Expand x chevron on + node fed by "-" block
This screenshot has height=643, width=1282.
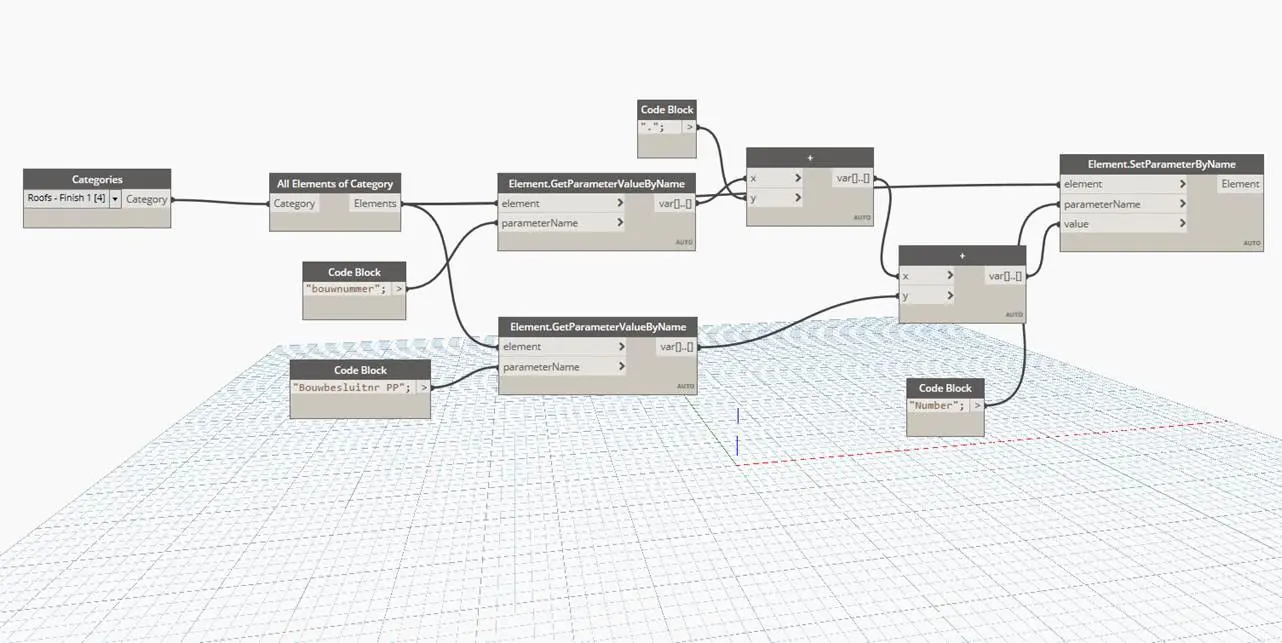click(x=797, y=178)
